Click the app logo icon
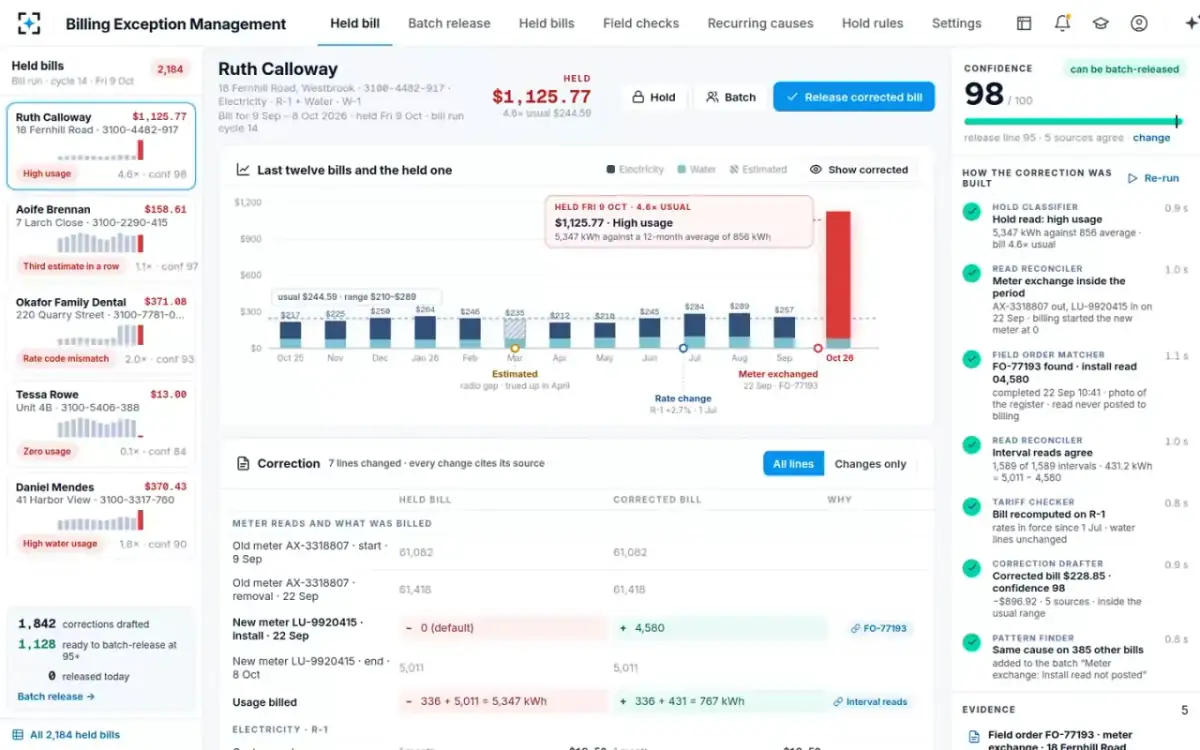Viewport: 1200px width, 750px height. 29,23
